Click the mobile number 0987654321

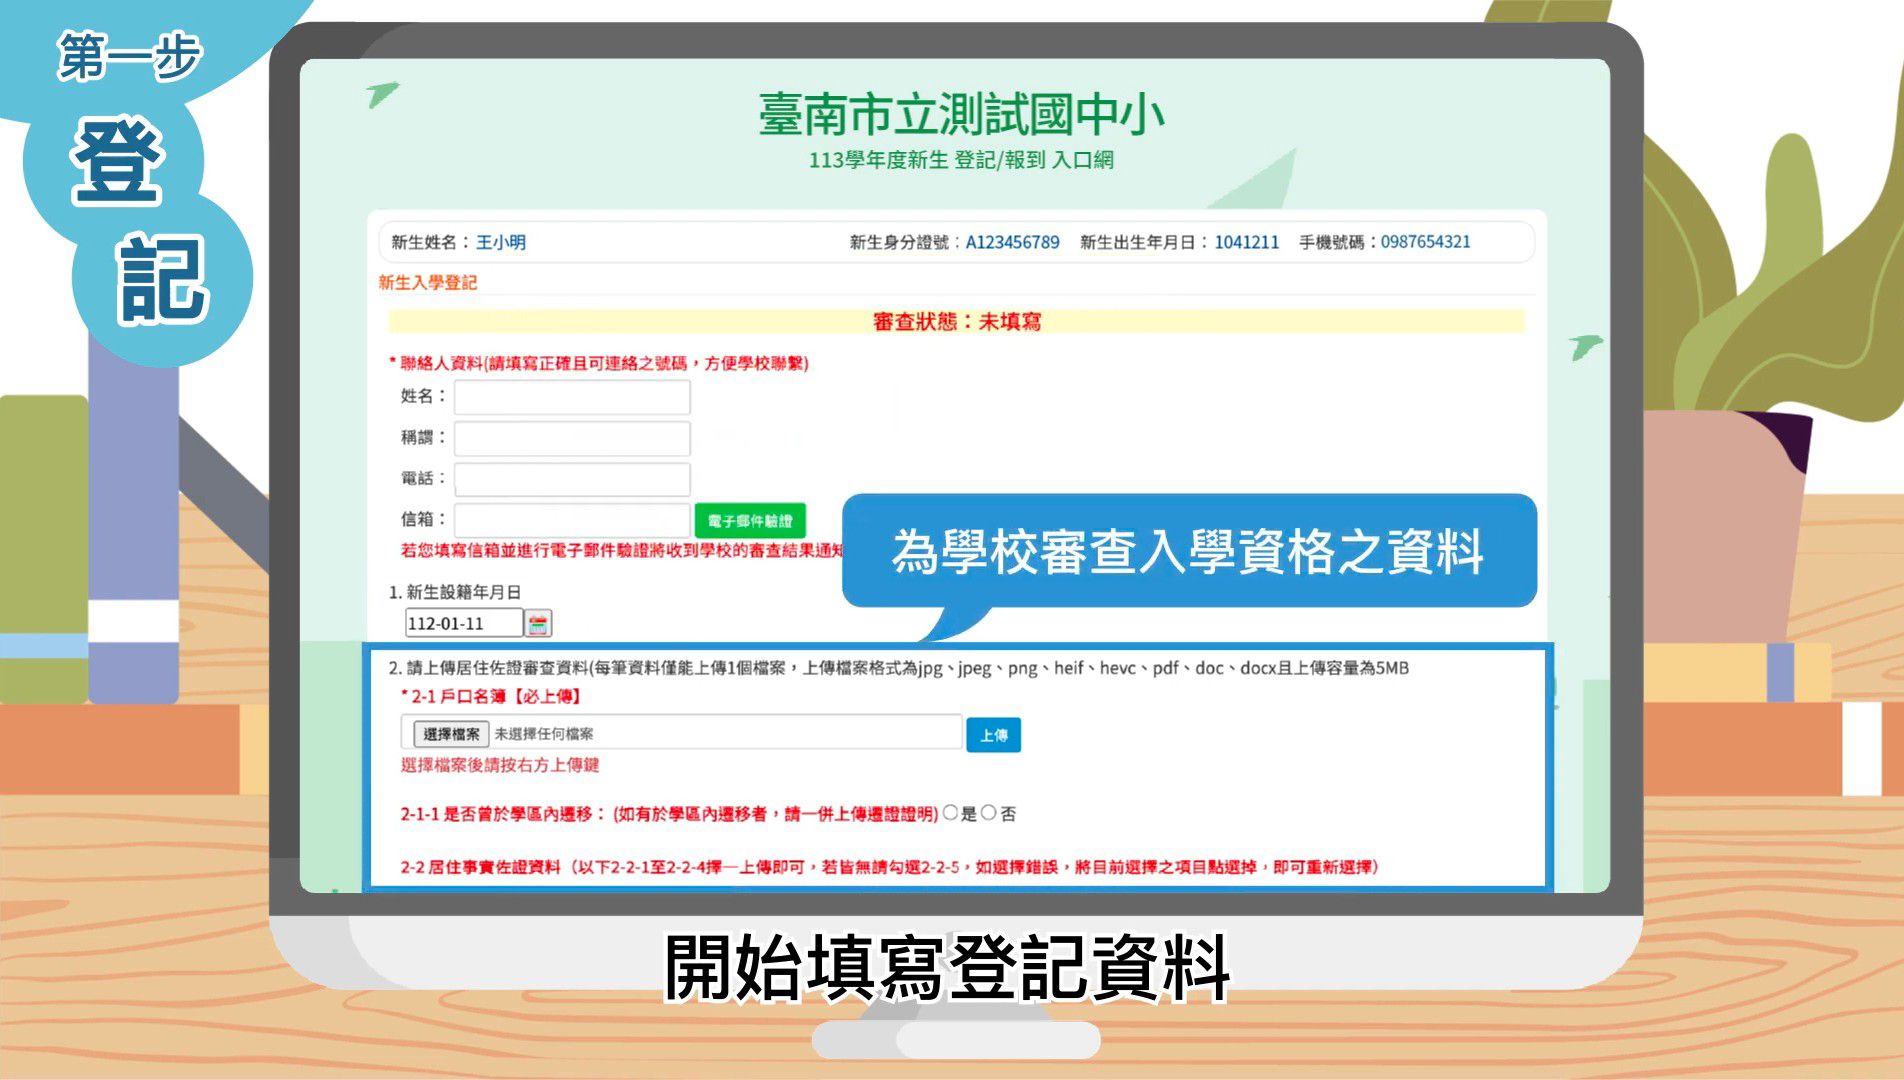tap(1425, 242)
